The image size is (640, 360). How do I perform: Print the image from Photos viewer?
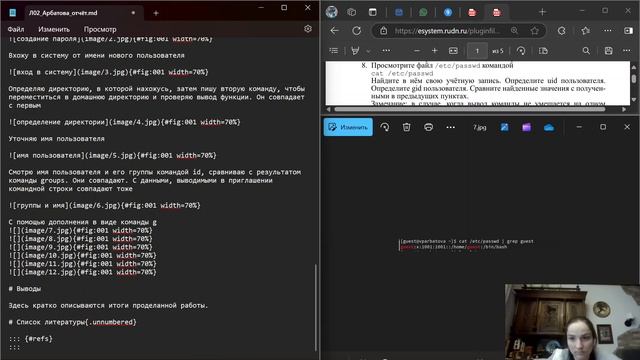(x=428, y=127)
